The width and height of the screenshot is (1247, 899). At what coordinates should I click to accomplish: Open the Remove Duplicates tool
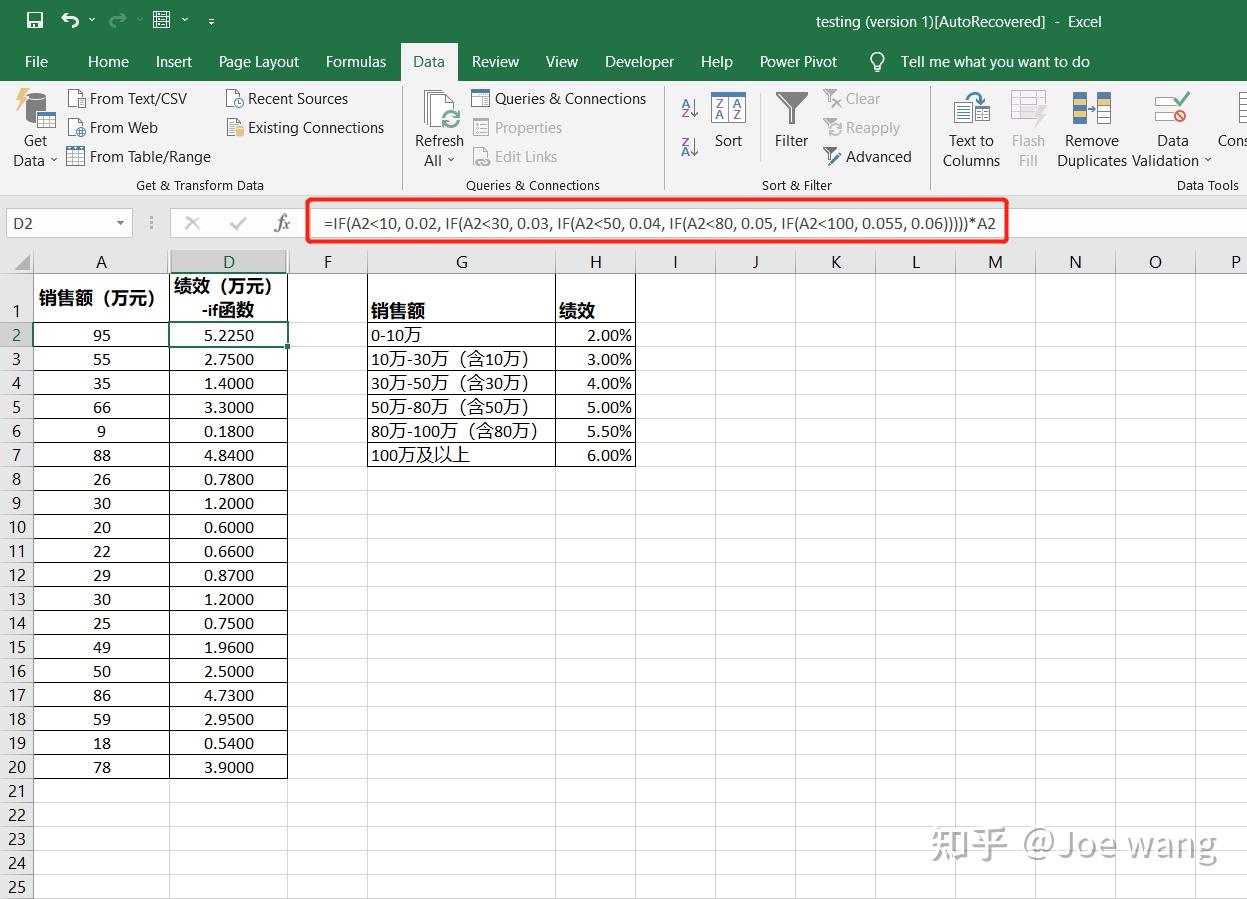pyautogui.click(x=1090, y=128)
